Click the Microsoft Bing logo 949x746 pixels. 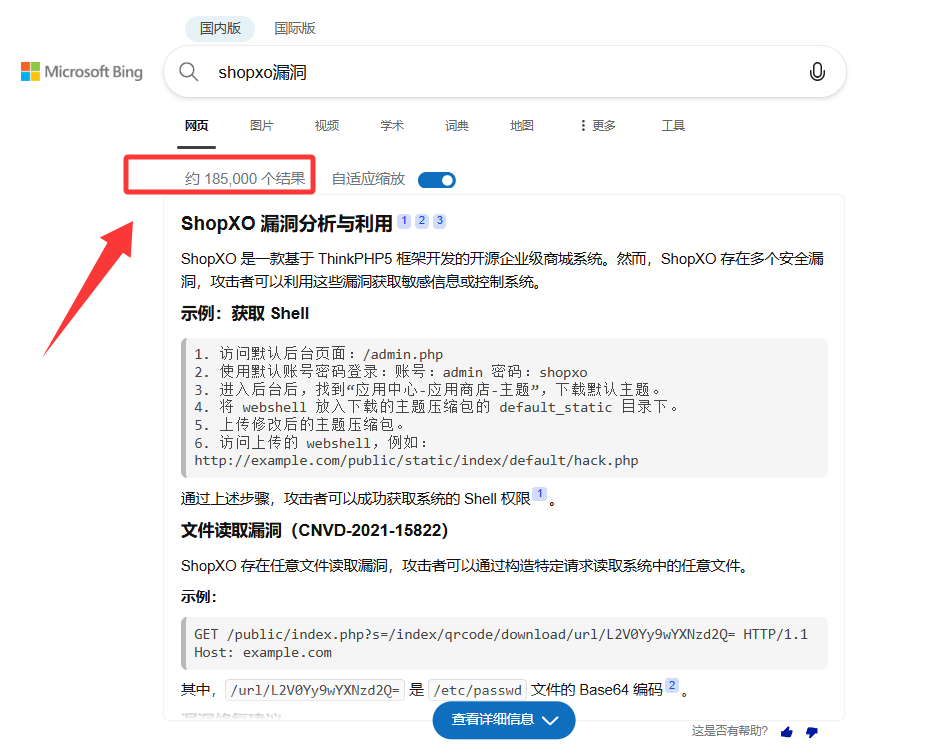click(x=82, y=71)
